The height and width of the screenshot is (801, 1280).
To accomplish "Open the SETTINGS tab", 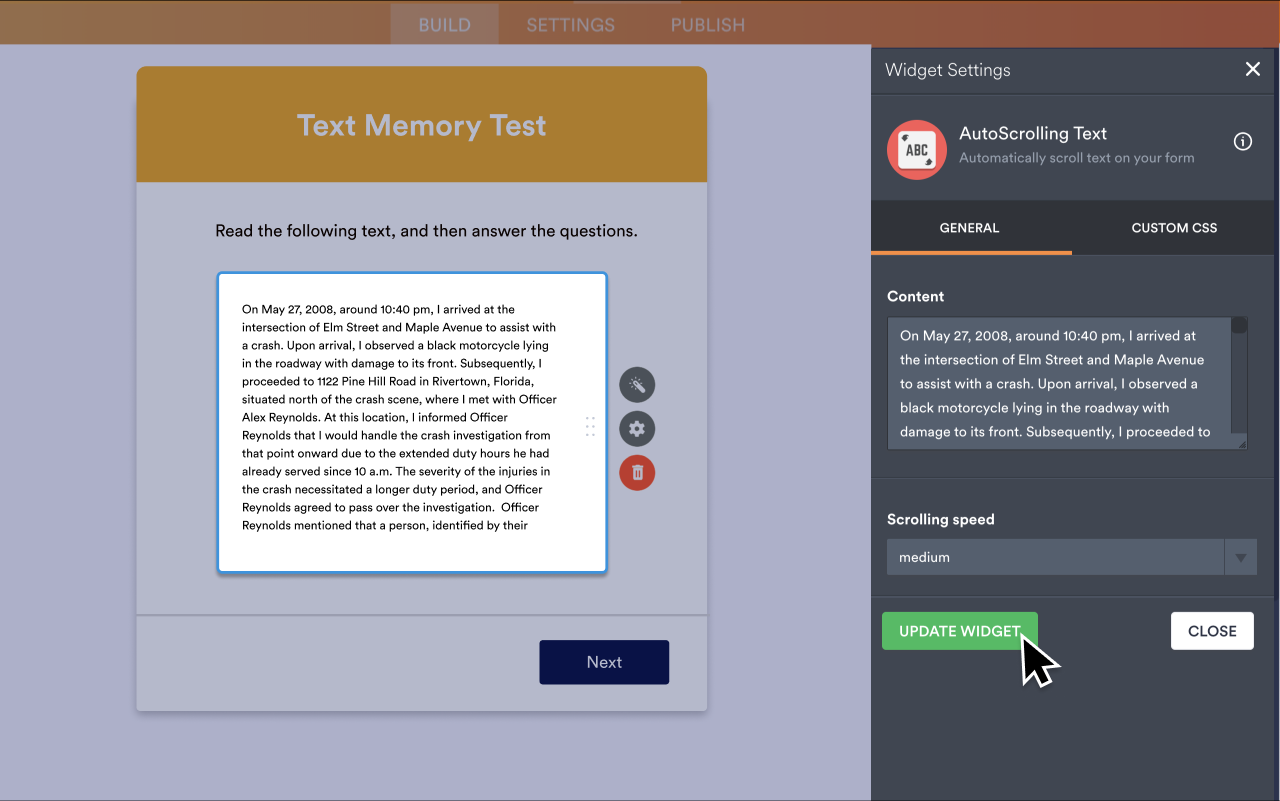I will (570, 25).
